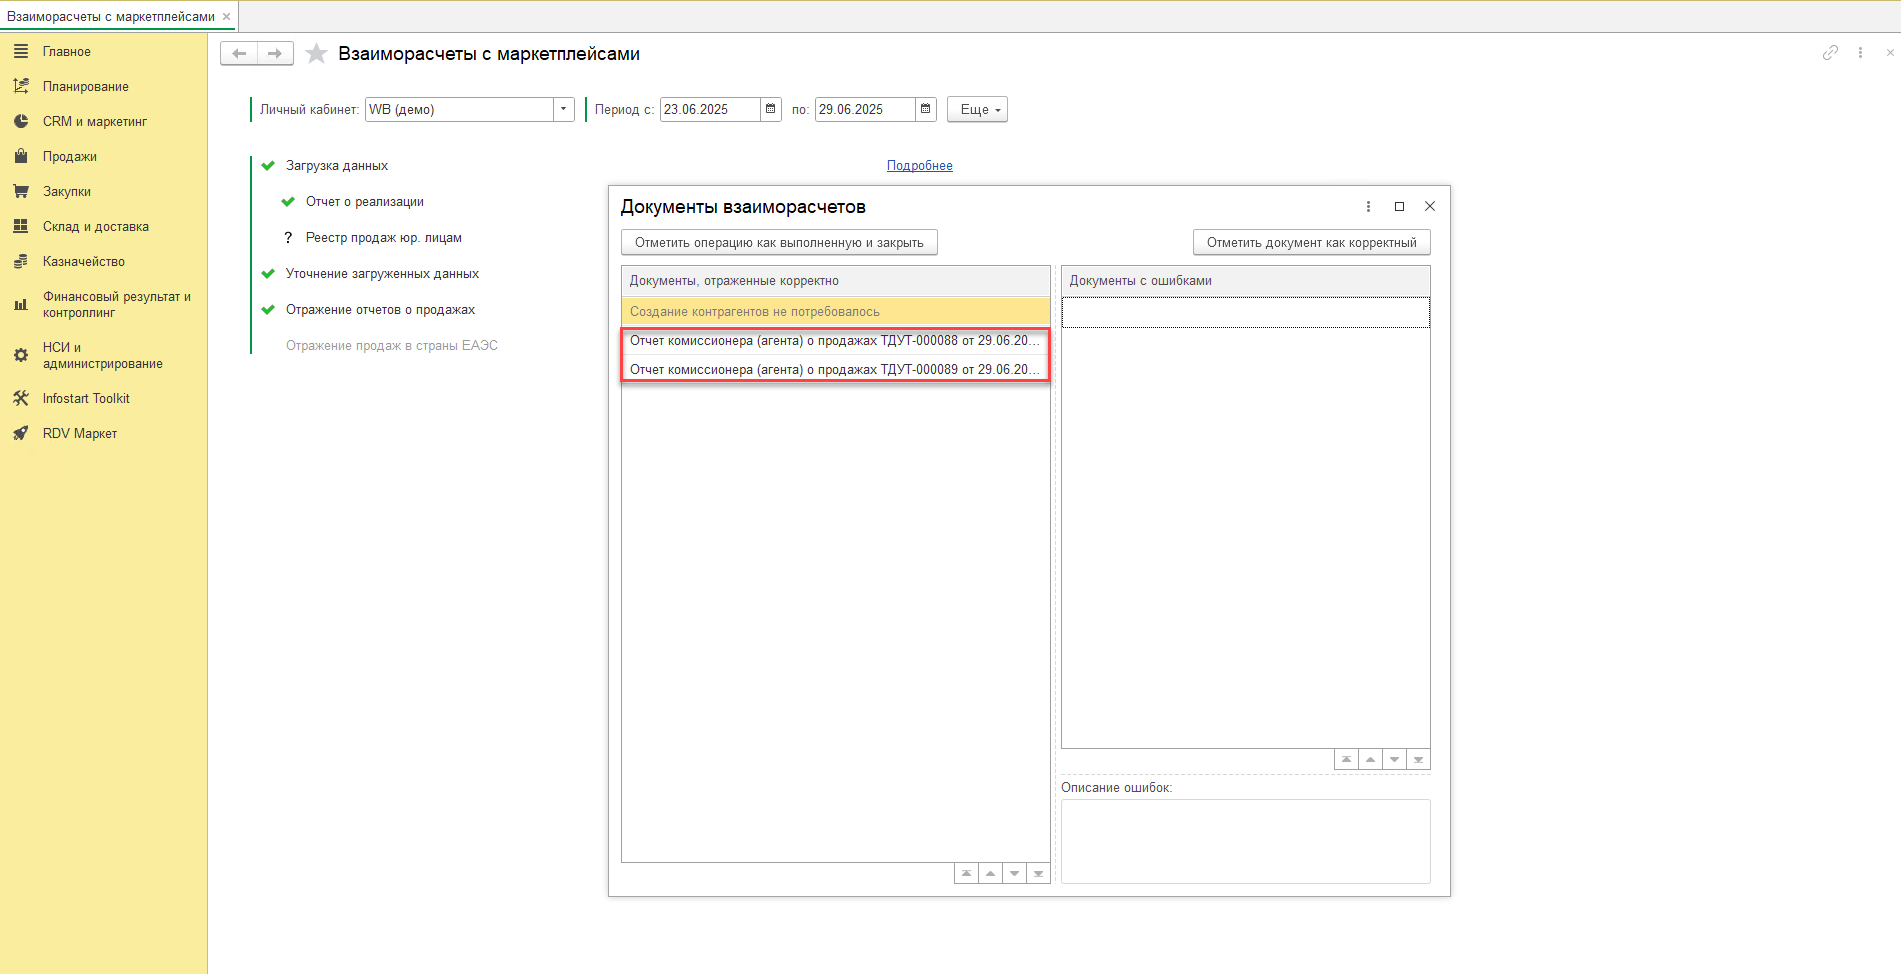Move to first row in correct documents list
The width and height of the screenshot is (1901, 974).
(966, 874)
